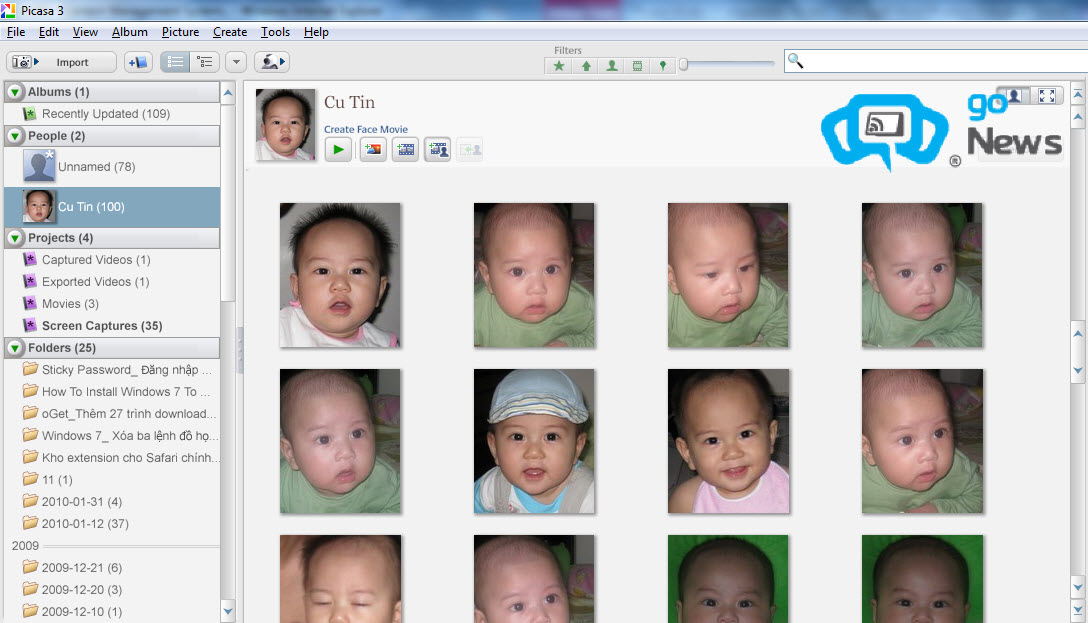Click the Movies project icon

coord(29,303)
